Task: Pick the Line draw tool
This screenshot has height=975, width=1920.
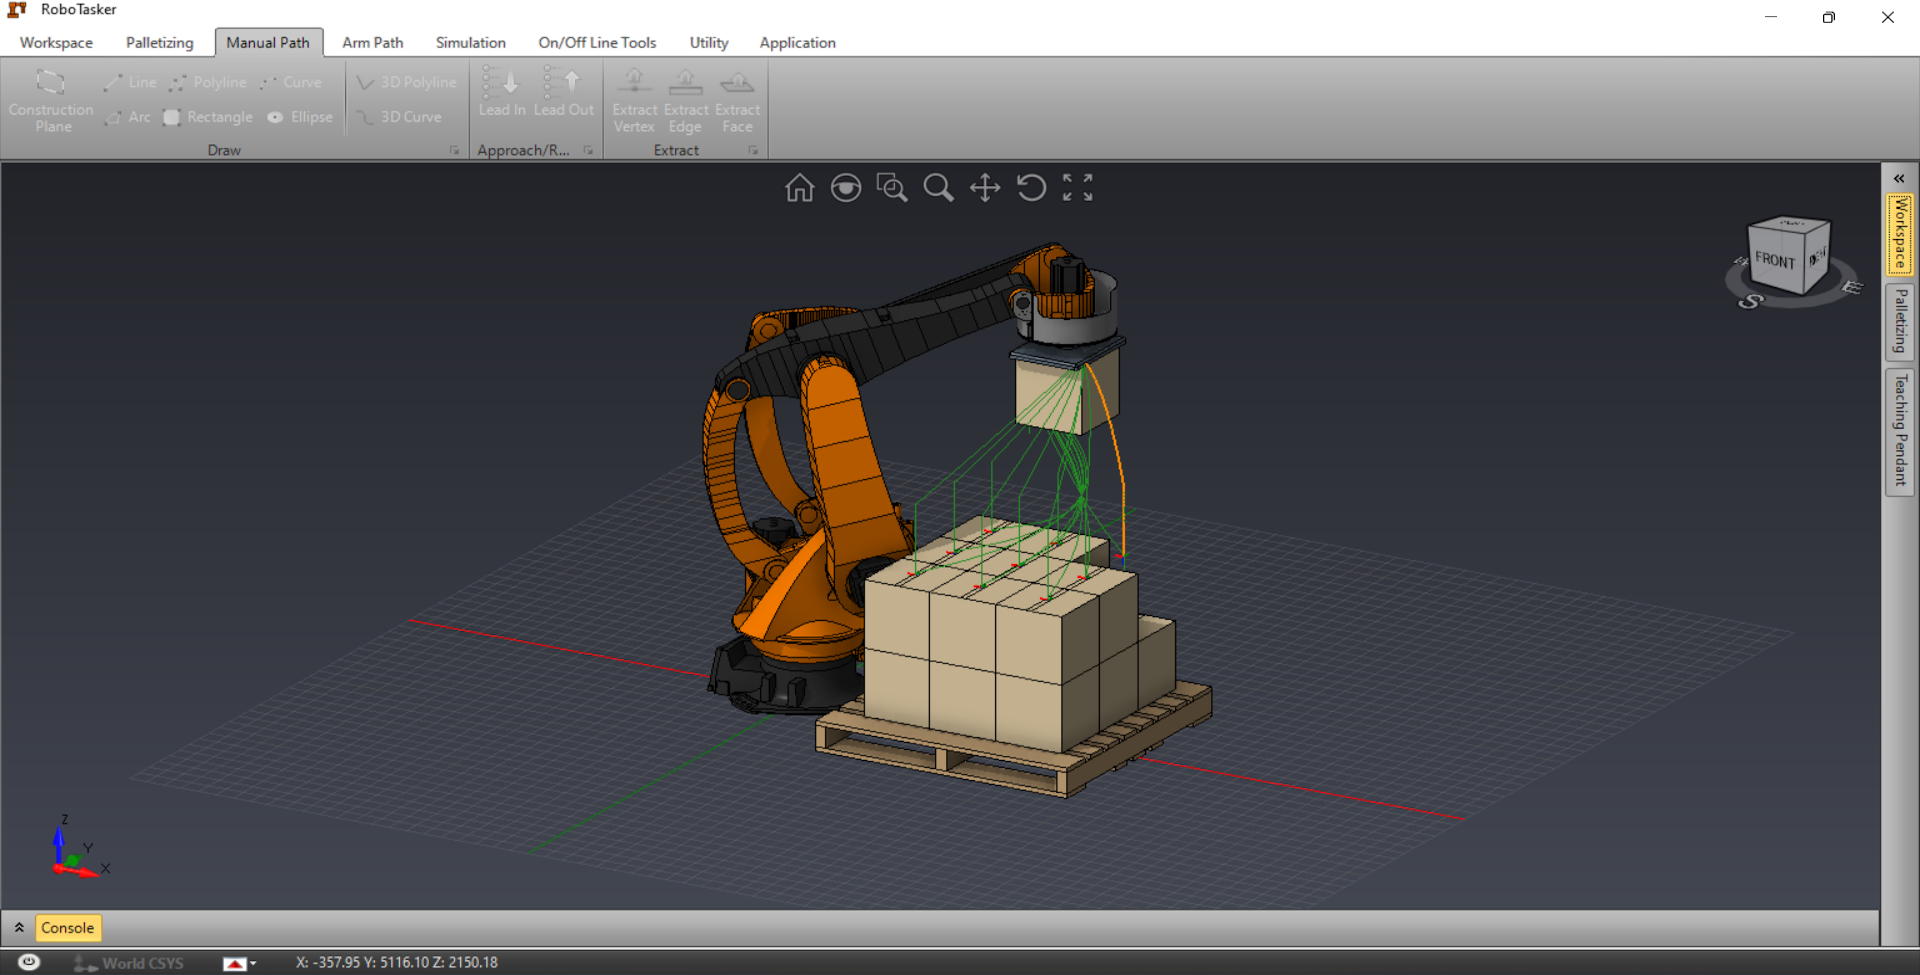Action: click(x=130, y=82)
